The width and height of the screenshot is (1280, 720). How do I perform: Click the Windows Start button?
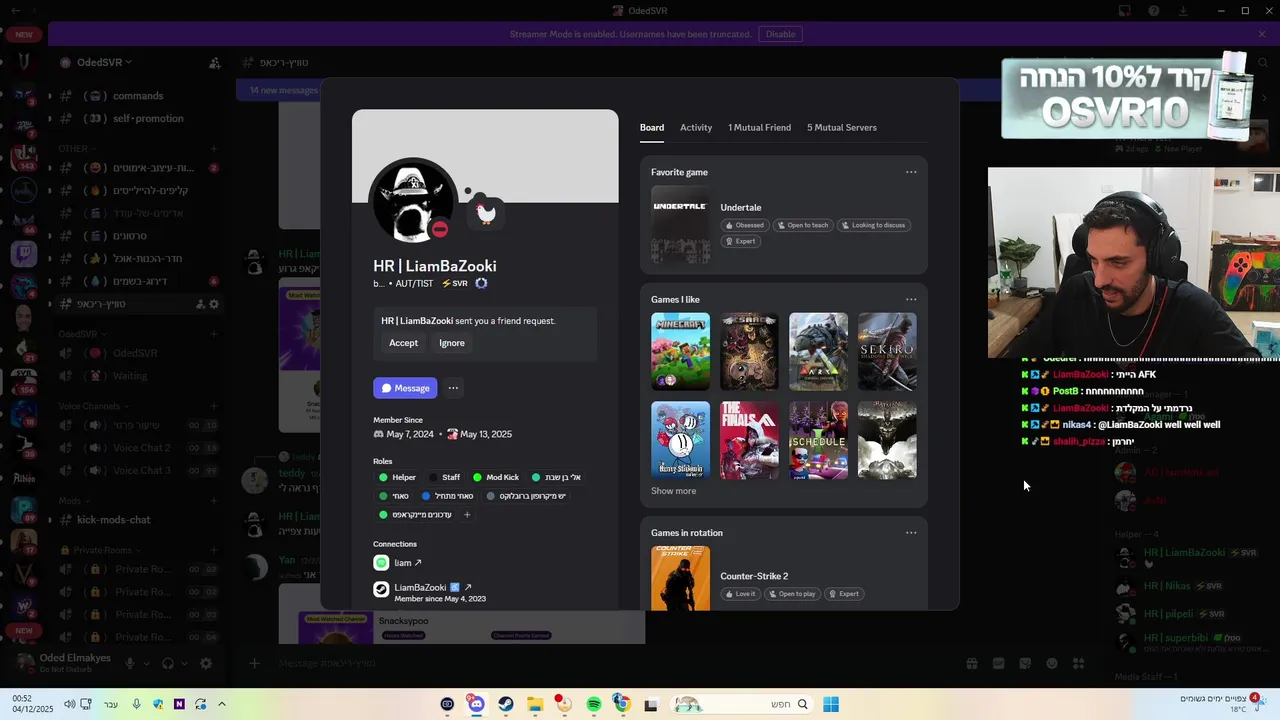[831, 704]
